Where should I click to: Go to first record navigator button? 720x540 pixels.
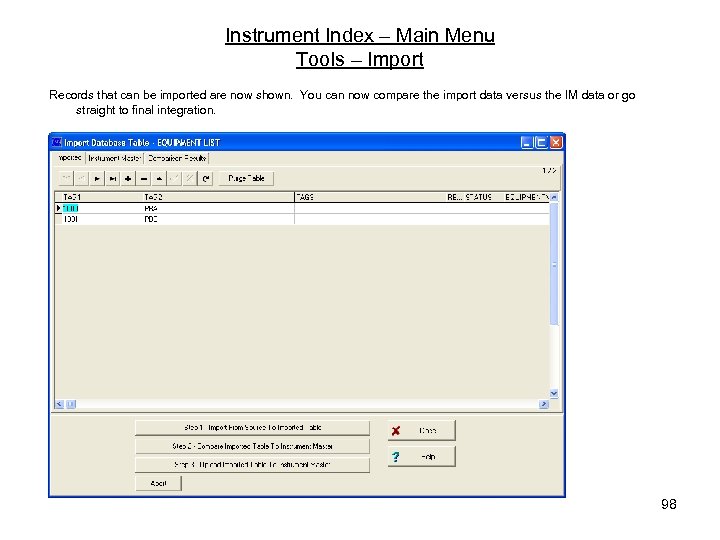(66, 178)
